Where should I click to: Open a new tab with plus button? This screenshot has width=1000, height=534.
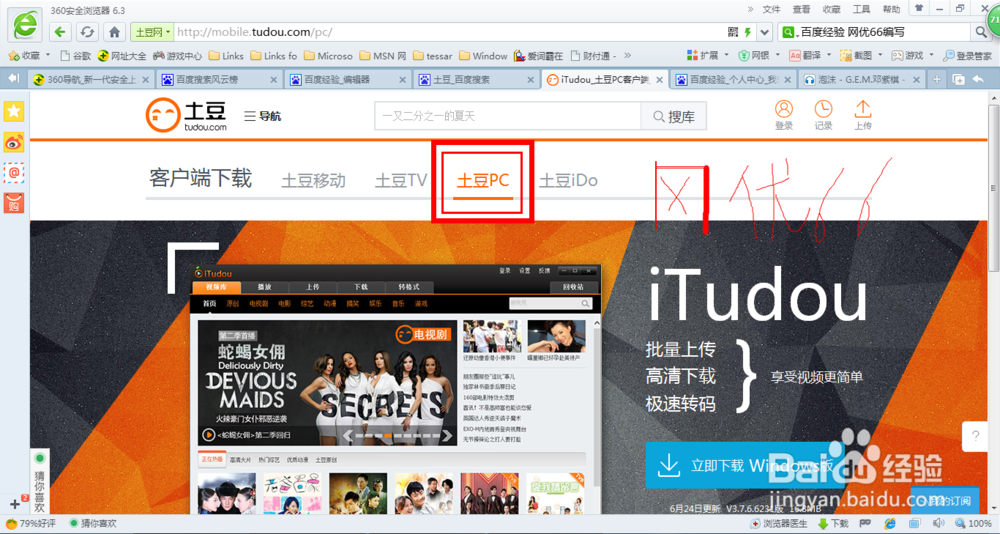tap(936, 79)
